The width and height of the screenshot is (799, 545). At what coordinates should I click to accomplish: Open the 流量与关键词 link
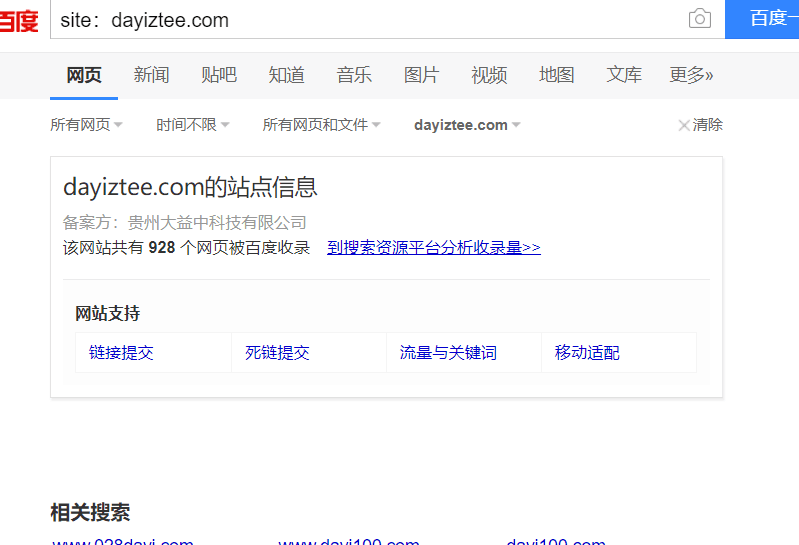point(448,352)
